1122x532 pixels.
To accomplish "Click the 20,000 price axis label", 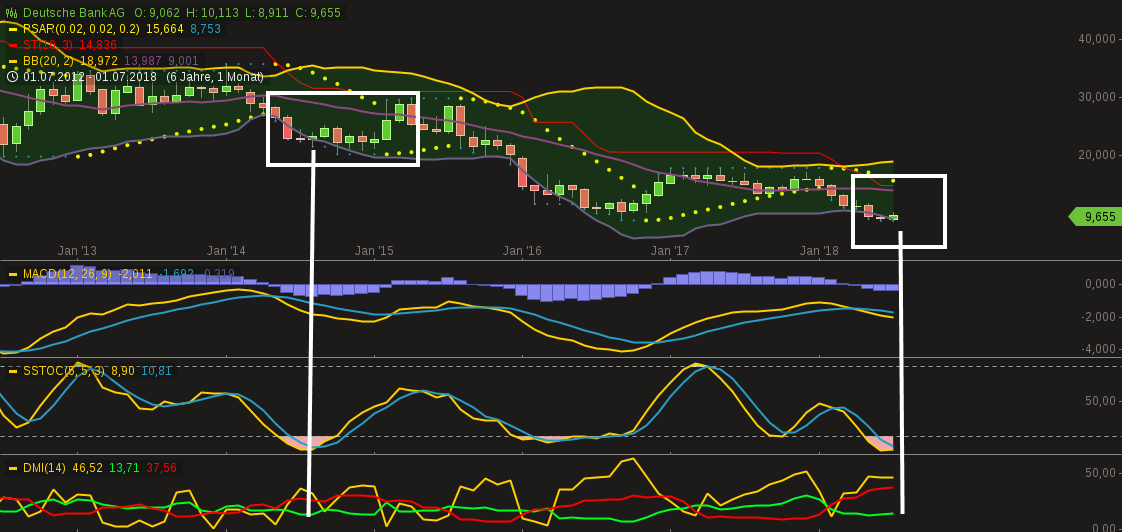I will pyautogui.click(x=1096, y=155).
